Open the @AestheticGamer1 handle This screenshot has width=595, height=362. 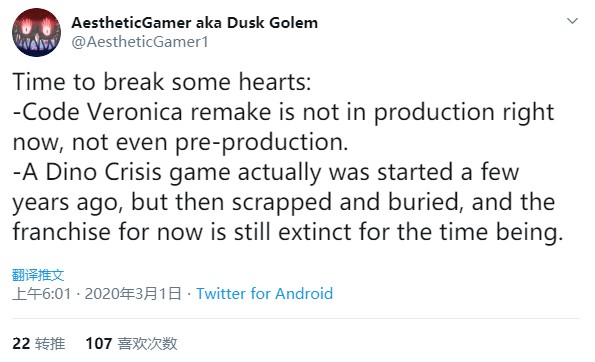click(140, 42)
